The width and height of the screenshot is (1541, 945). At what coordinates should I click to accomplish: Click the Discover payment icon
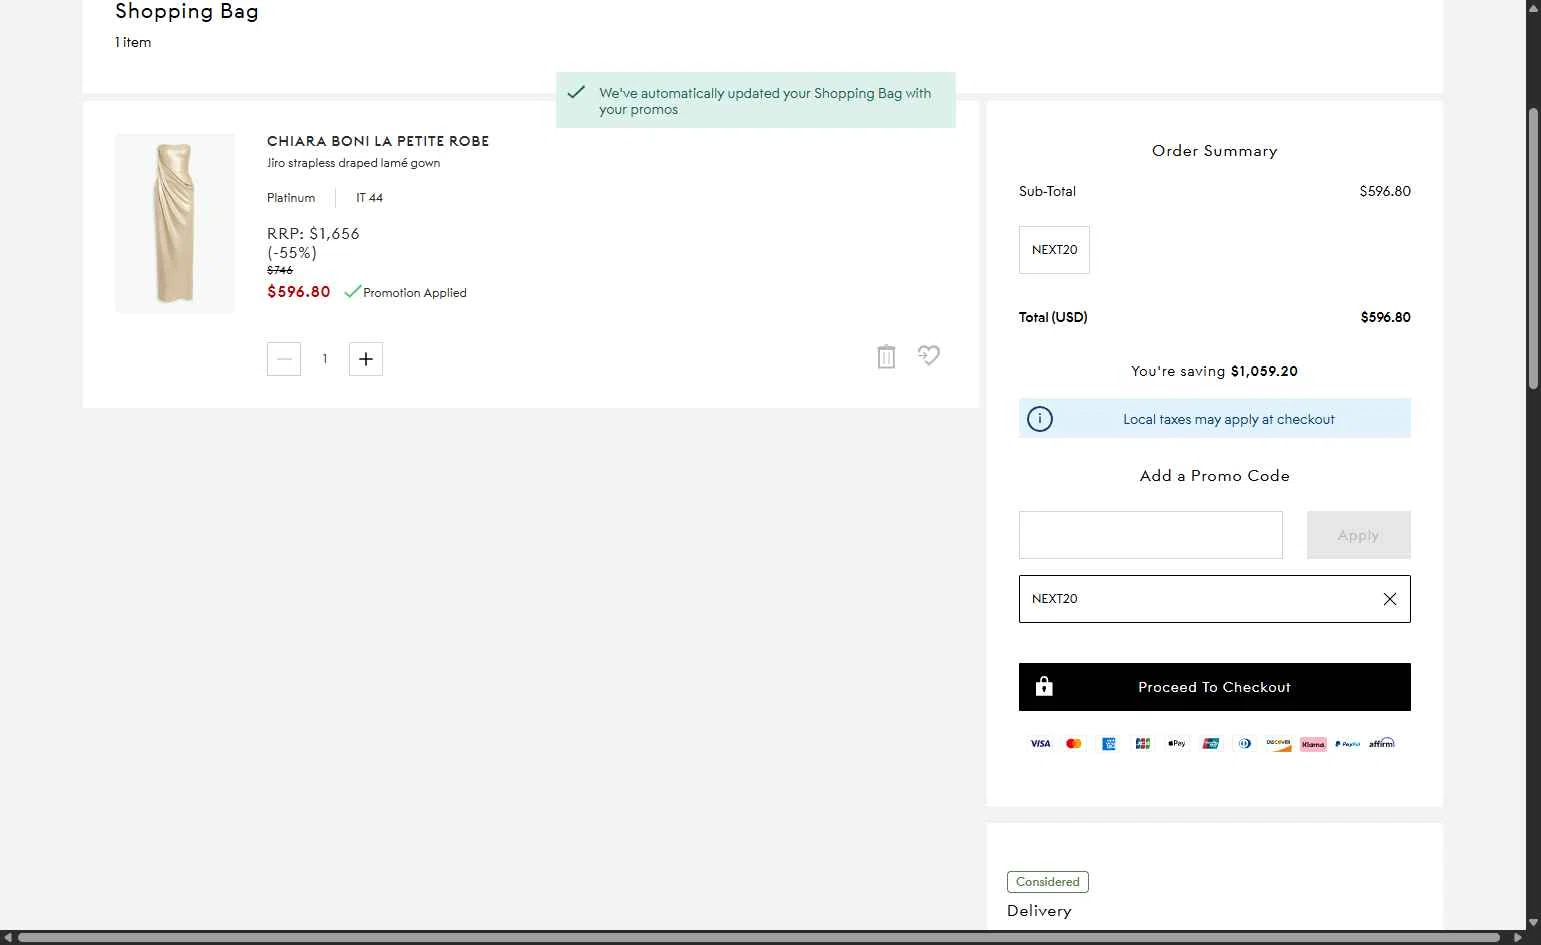point(1278,743)
